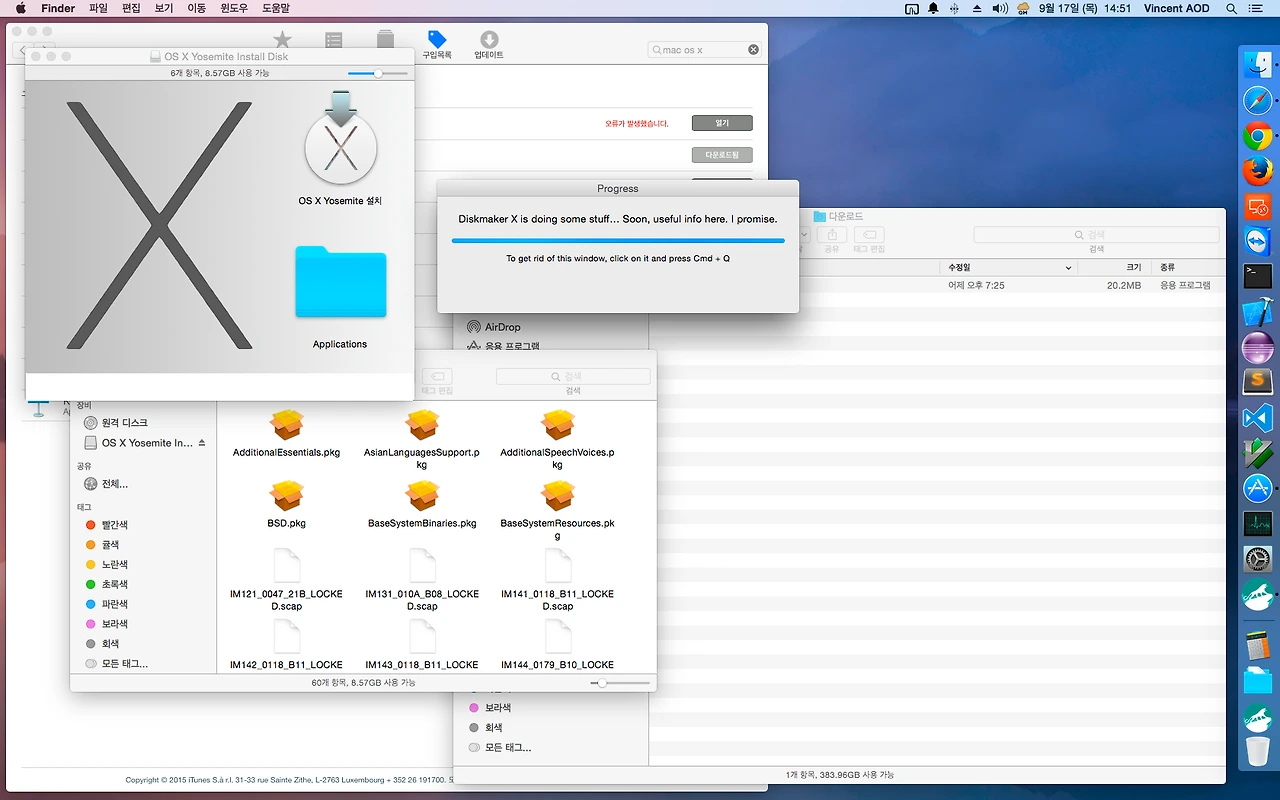Open Spotlight search in the menu bar
Screen dimensions: 1280x800
pos(1230,8)
